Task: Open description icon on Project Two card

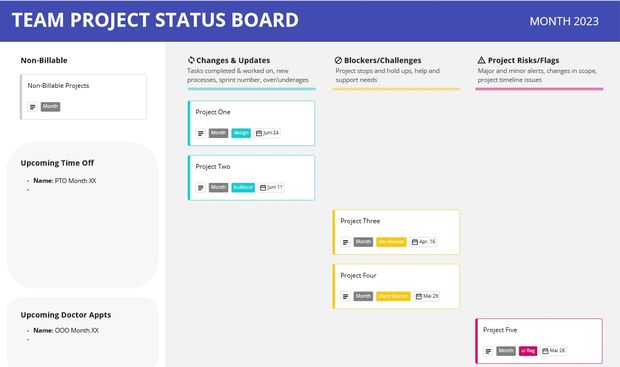Action: tap(200, 187)
